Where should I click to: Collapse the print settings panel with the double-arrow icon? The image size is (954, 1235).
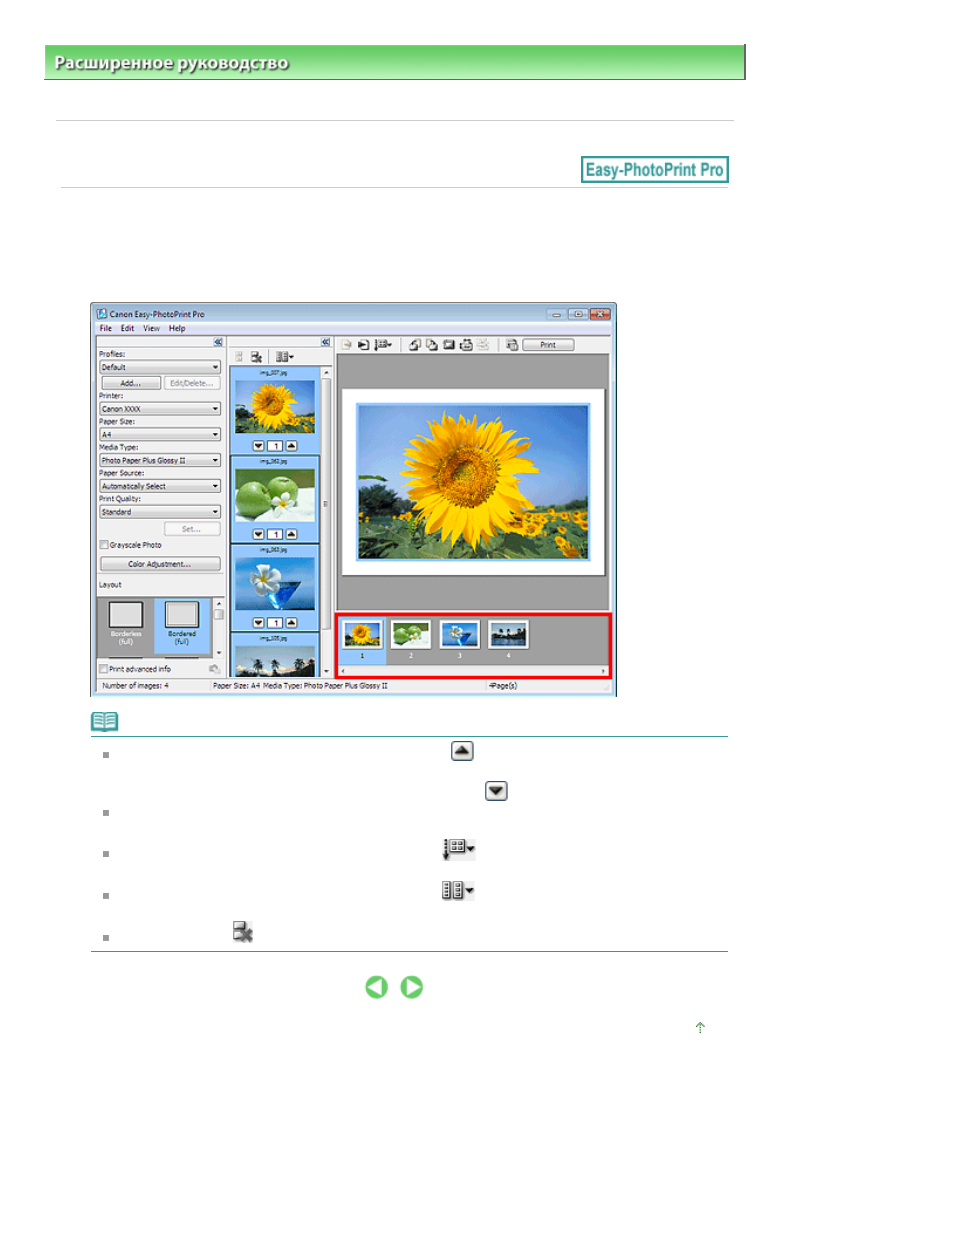point(218,342)
